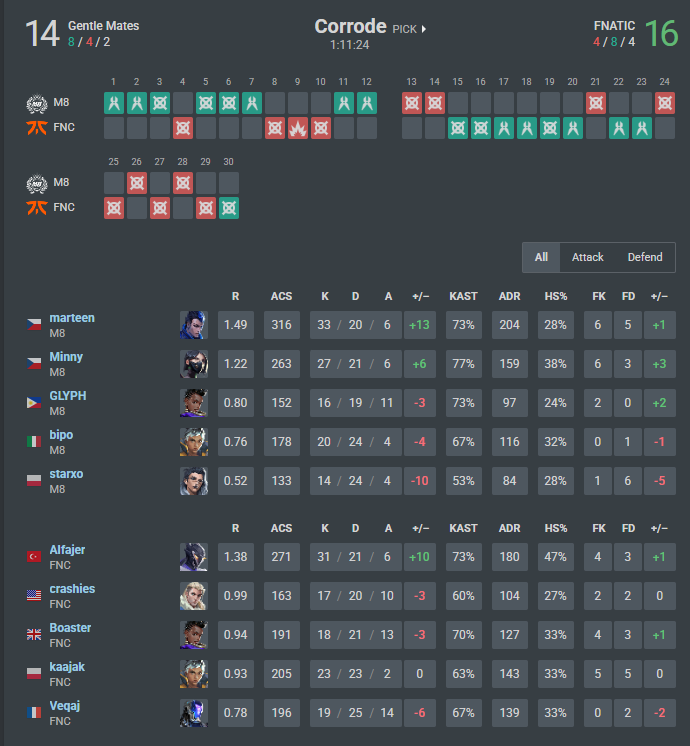Click M8 round 3 elimination icon
690x746 pixels.
[160, 103]
